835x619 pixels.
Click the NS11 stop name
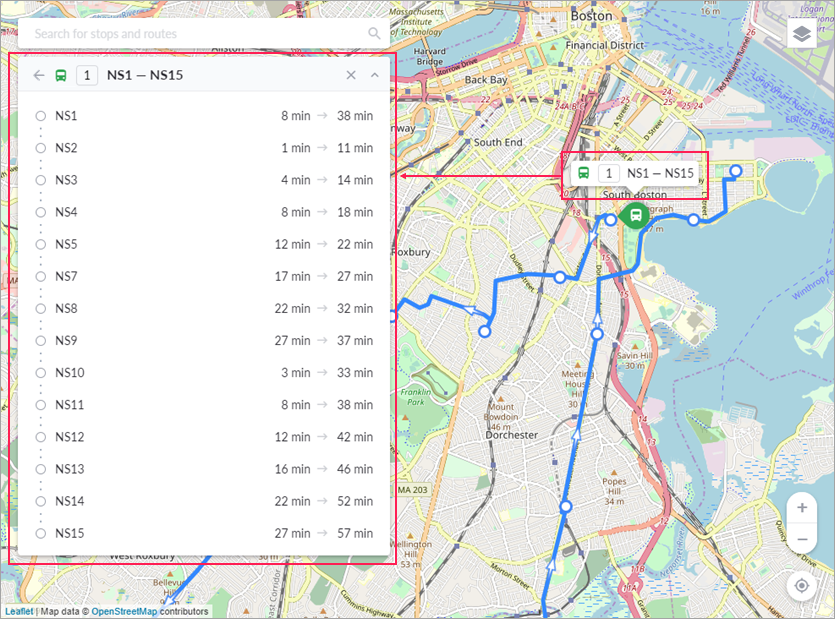[x=70, y=405]
